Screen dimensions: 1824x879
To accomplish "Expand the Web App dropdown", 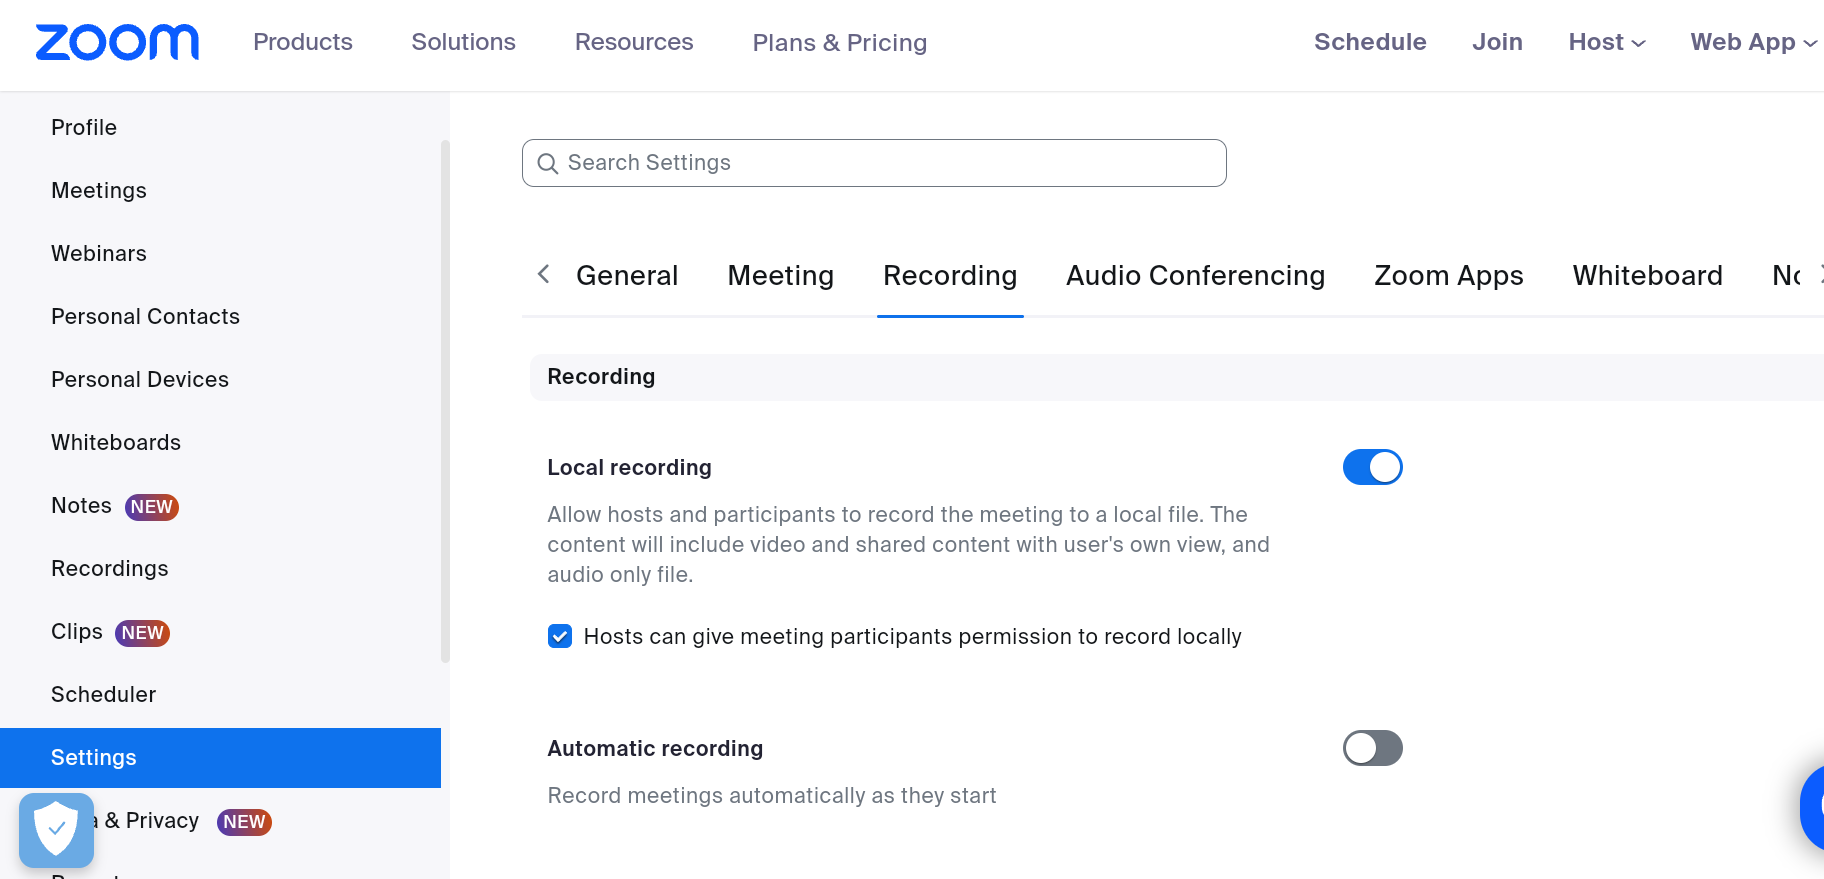I will tap(1753, 42).
